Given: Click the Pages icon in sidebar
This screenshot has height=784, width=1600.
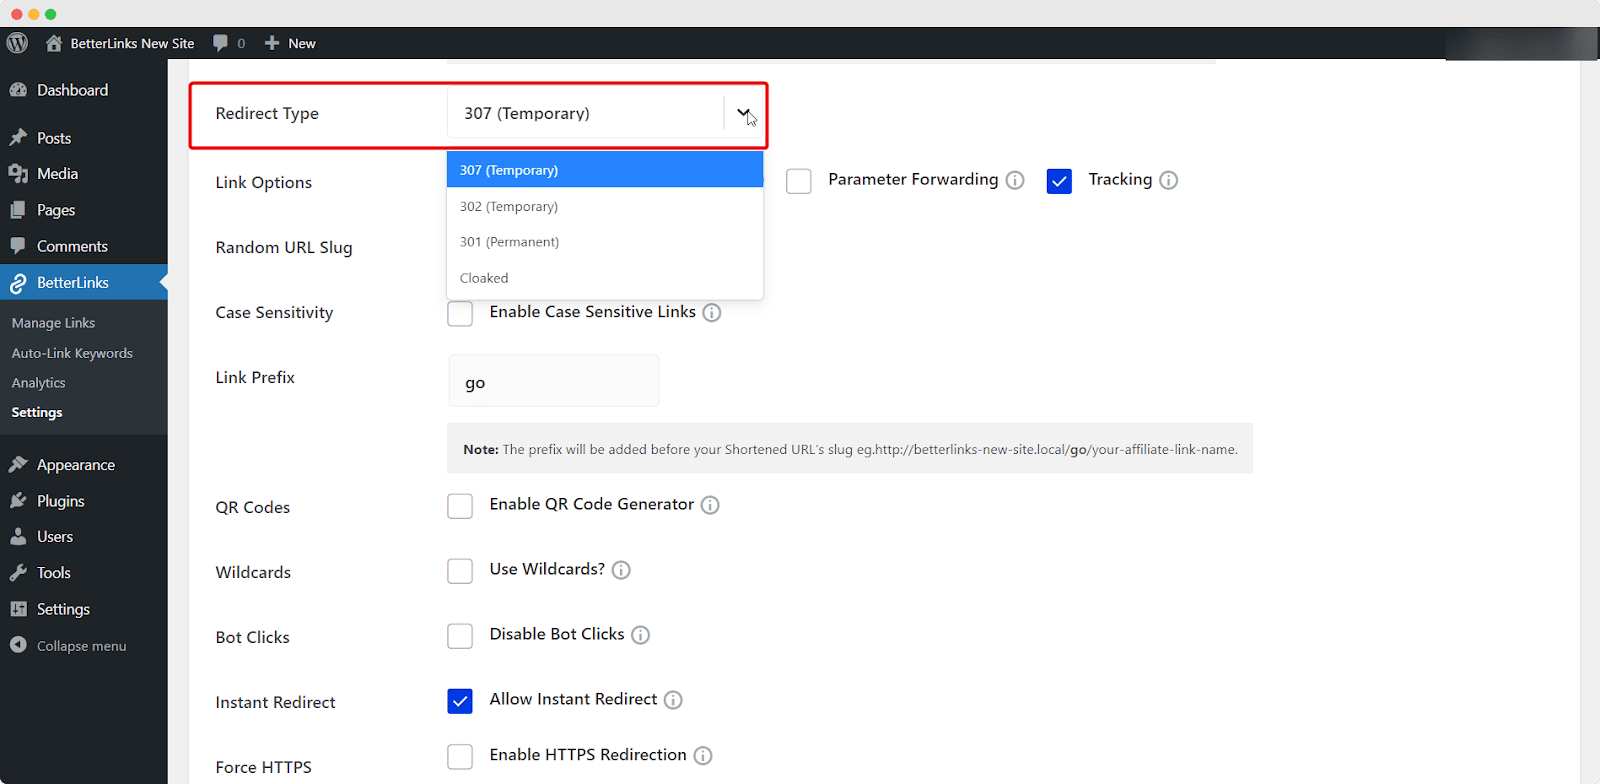Looking at the screenshot, I should click(x=18, y=210).
